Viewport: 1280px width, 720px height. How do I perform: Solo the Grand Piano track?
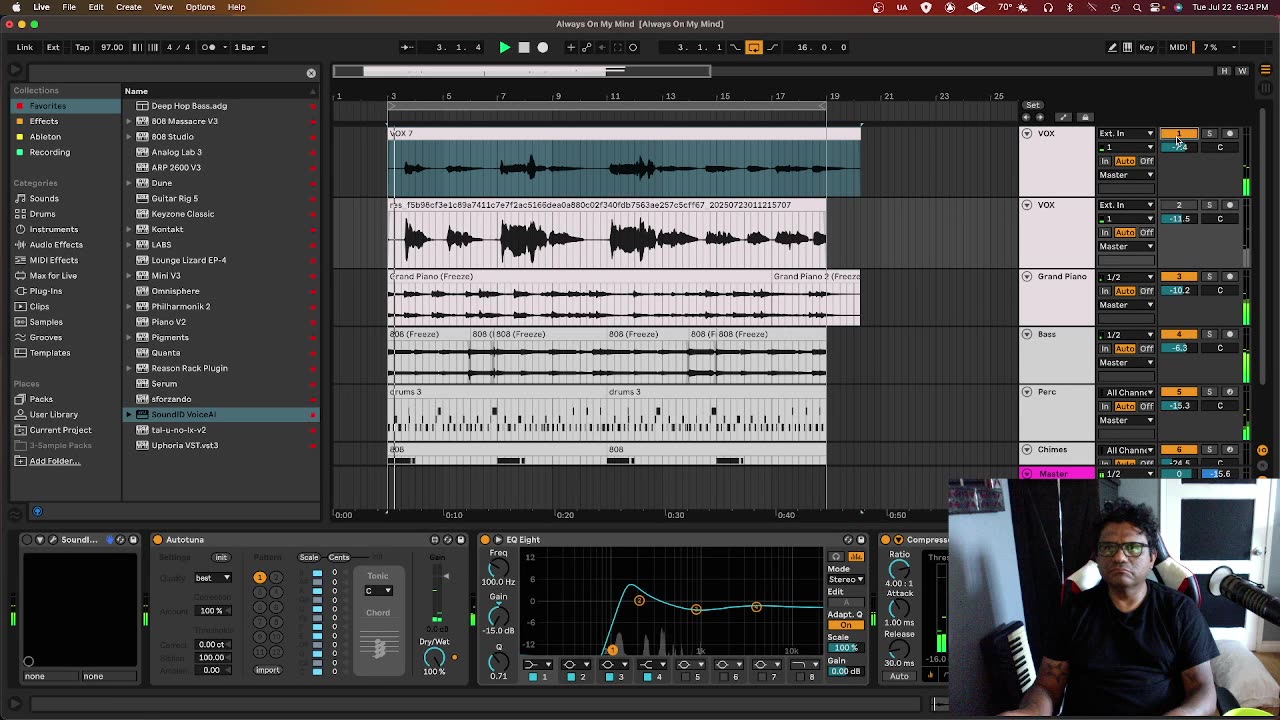point(1209,277)
